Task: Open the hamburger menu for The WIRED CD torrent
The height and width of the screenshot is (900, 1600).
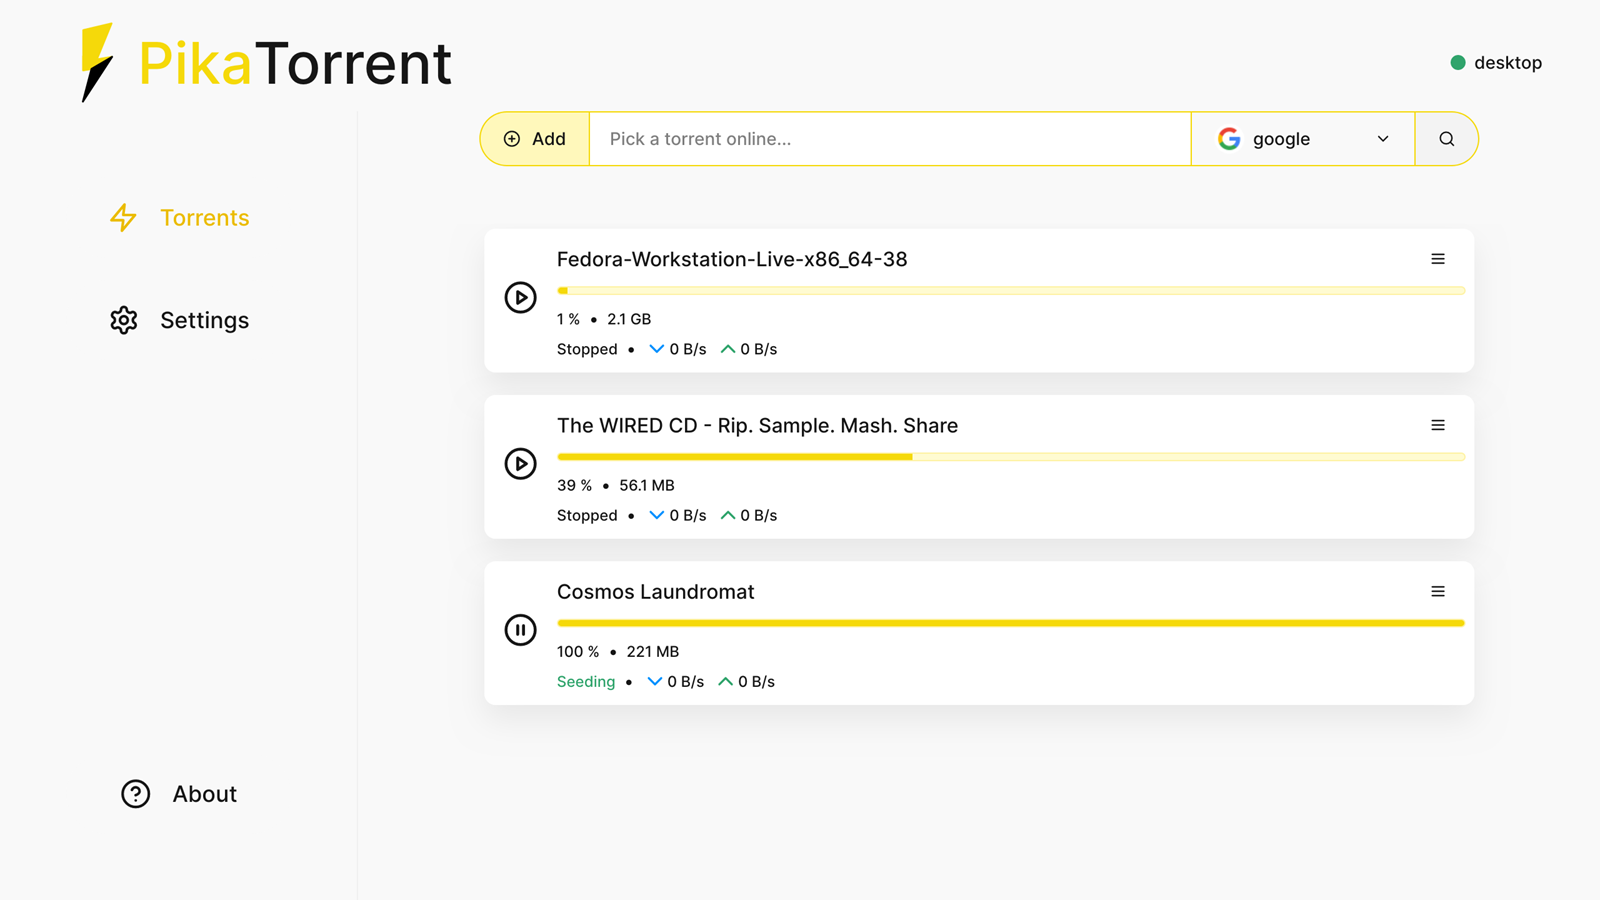Action: (1438, 425)
